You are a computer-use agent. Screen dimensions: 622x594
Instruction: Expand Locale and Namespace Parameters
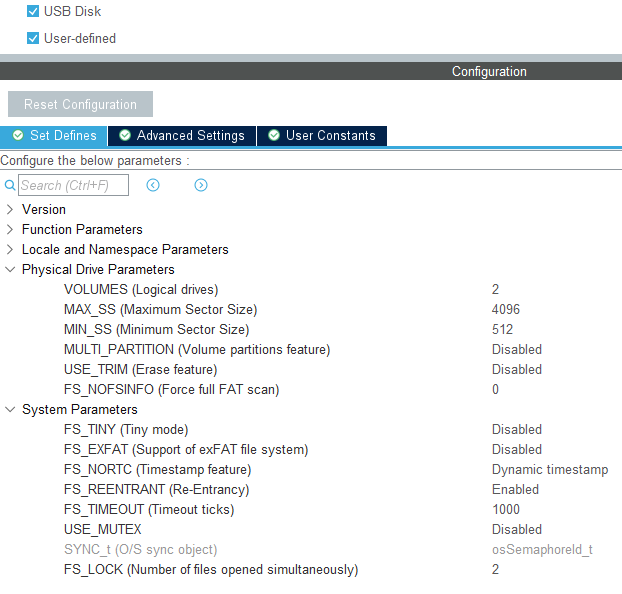[x=10, y=250]
